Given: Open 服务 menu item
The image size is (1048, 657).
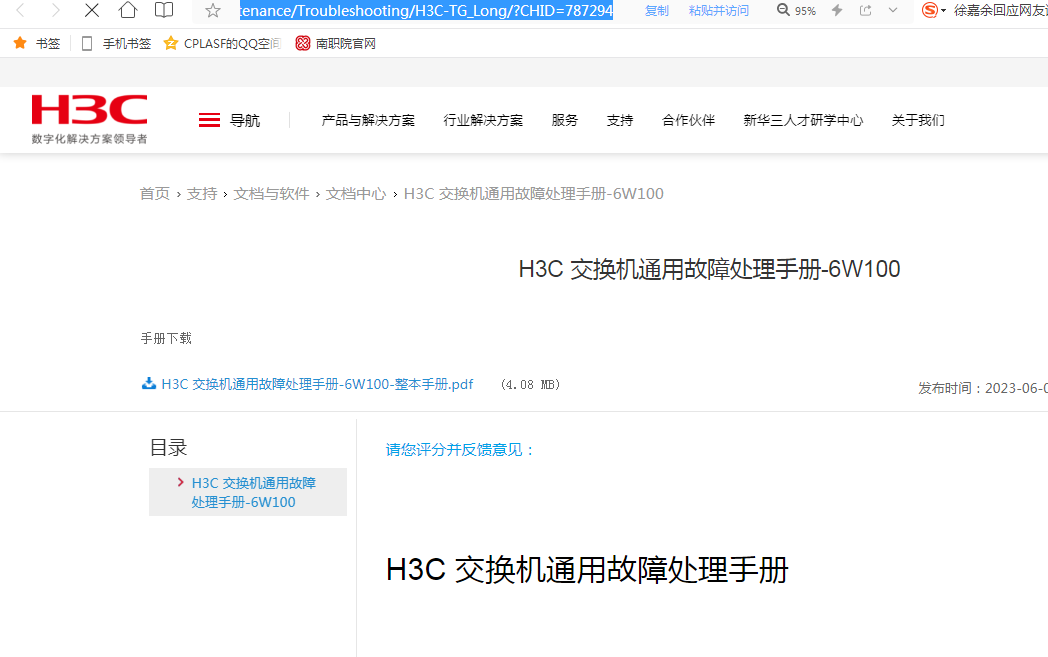Looking at the screenshot, I should 565,120.
